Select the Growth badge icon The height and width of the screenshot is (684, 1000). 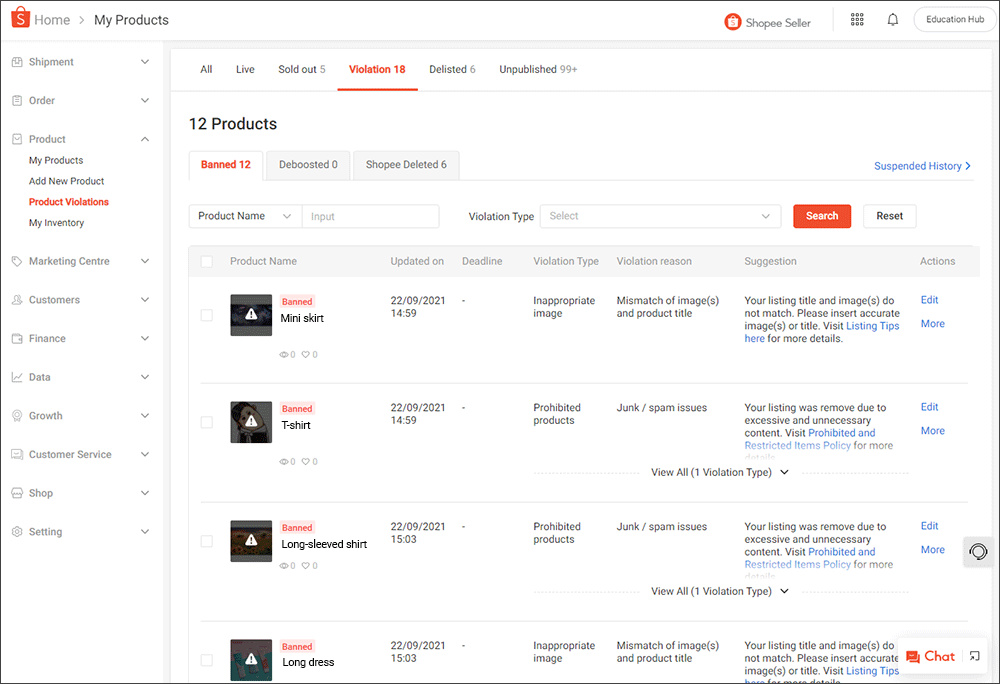point(16,416)
